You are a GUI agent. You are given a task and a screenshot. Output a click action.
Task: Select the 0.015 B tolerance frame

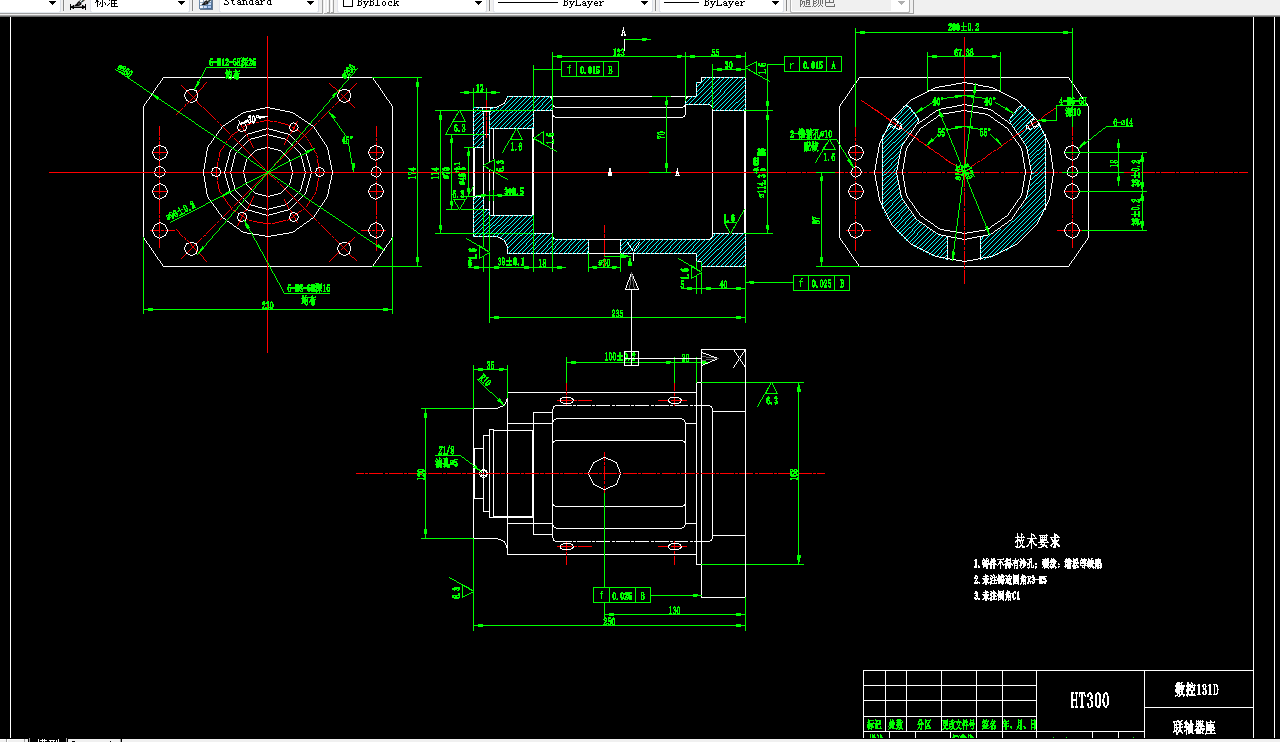(591, 69)
